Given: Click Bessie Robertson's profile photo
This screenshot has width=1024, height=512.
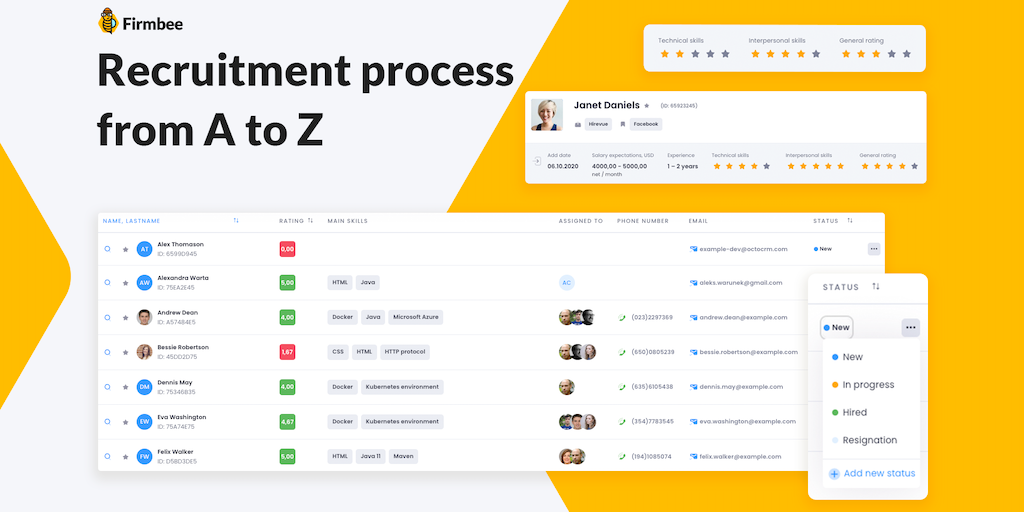Looking at the screenshot, I should pos(144,352).
